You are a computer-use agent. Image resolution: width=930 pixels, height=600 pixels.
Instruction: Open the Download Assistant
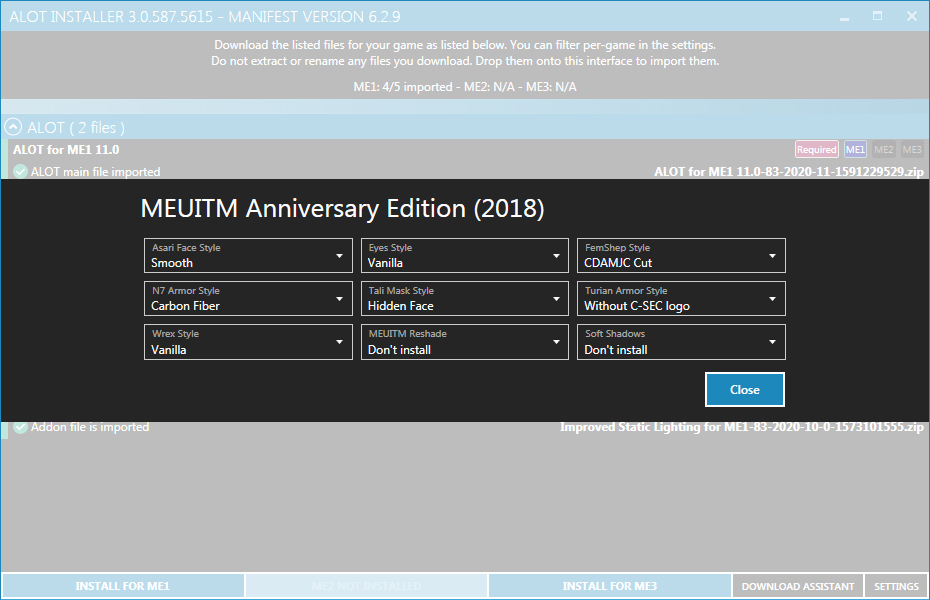[798, 586]
